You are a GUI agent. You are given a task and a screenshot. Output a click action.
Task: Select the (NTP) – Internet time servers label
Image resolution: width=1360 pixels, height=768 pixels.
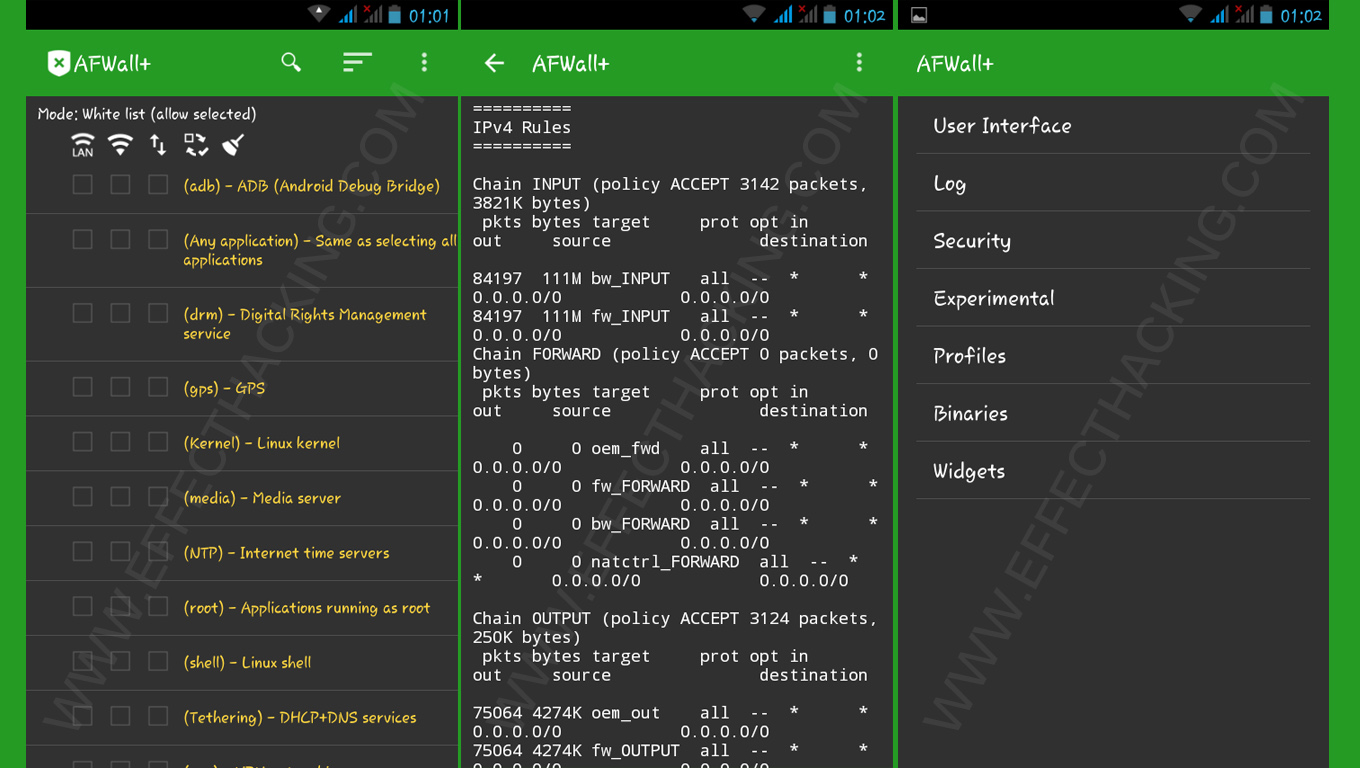pos(286,553)
